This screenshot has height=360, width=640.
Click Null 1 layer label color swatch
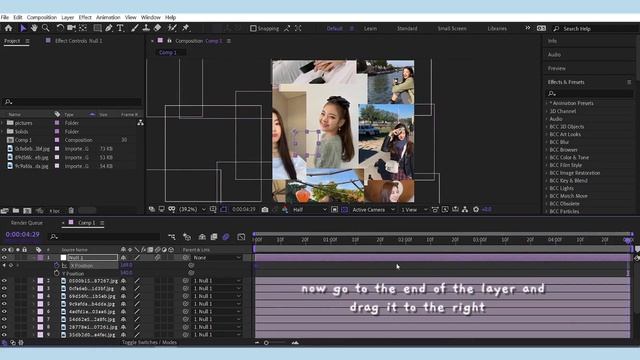click(40, 258)
